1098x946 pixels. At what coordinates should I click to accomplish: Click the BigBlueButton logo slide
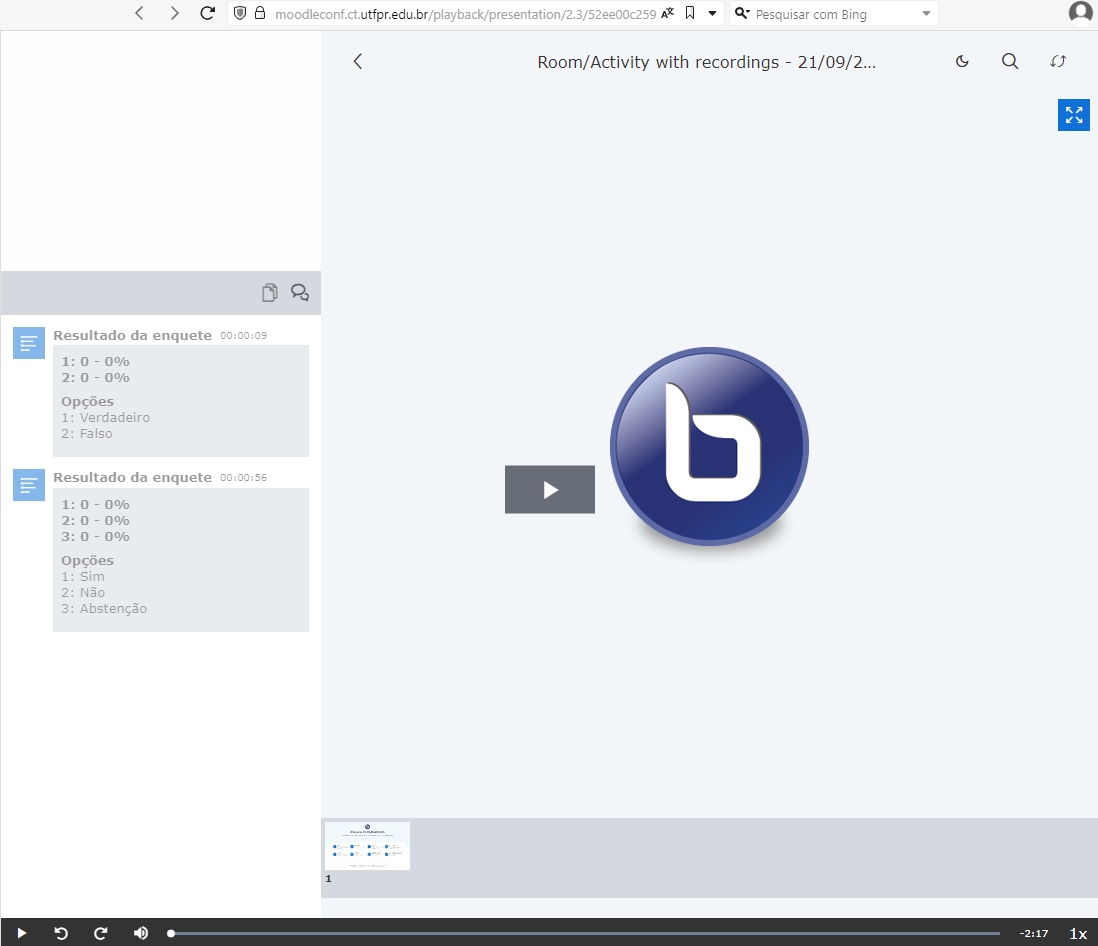709,446
